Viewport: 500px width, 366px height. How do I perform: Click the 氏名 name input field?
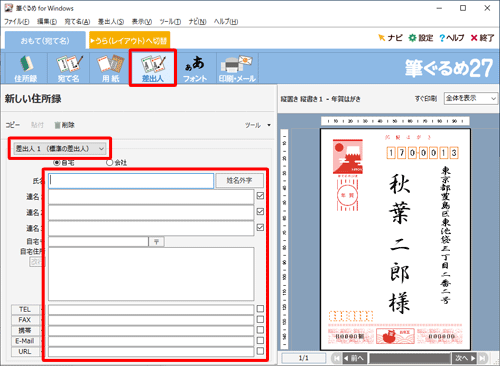click(131, 181)
